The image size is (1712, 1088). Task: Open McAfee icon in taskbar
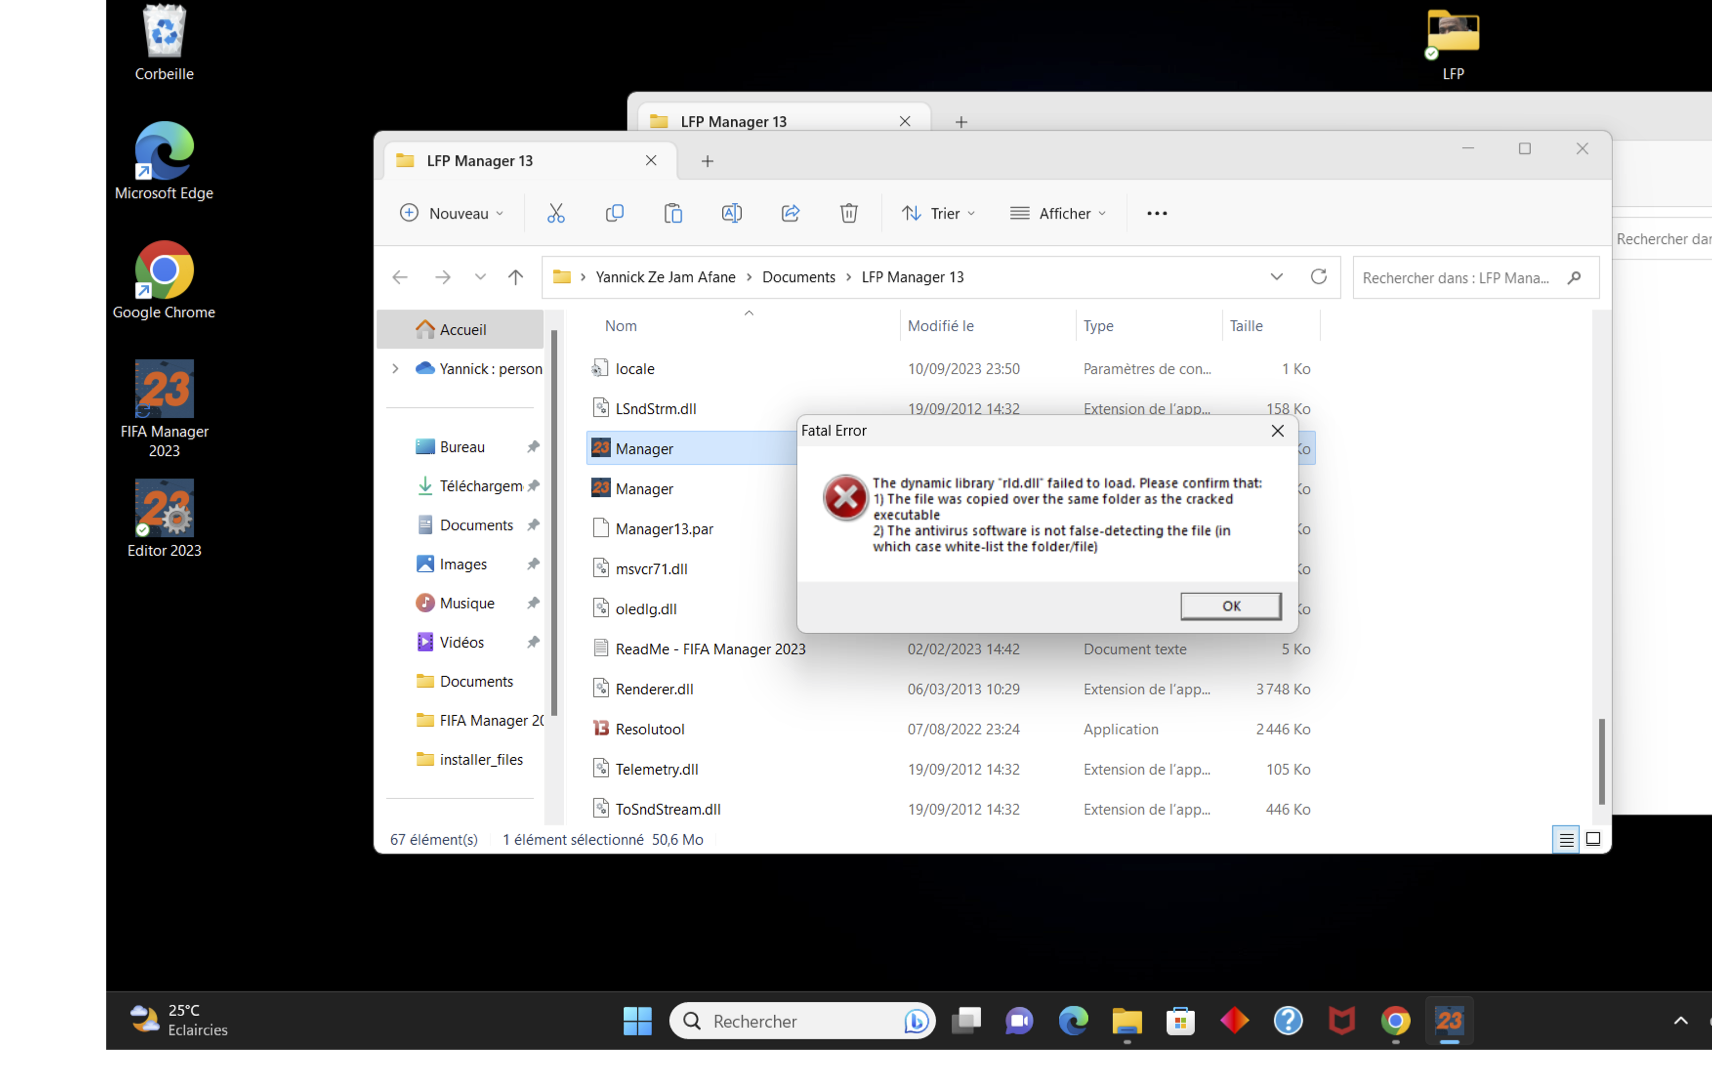[x=1342, y=1021]
